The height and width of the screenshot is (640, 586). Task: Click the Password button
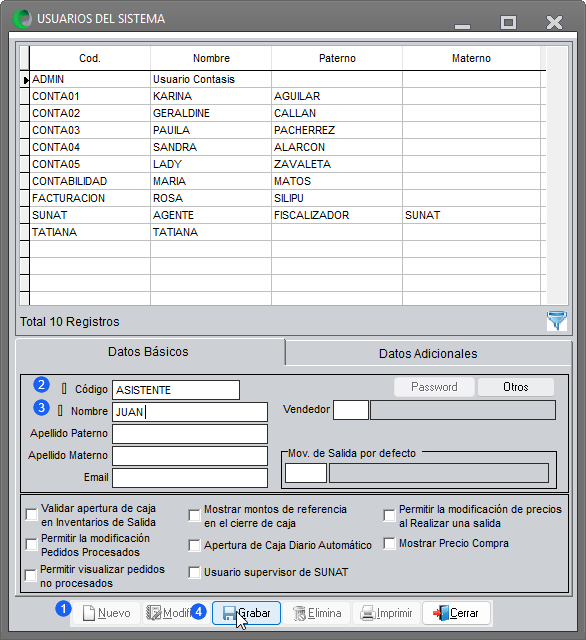pos(434,387)
